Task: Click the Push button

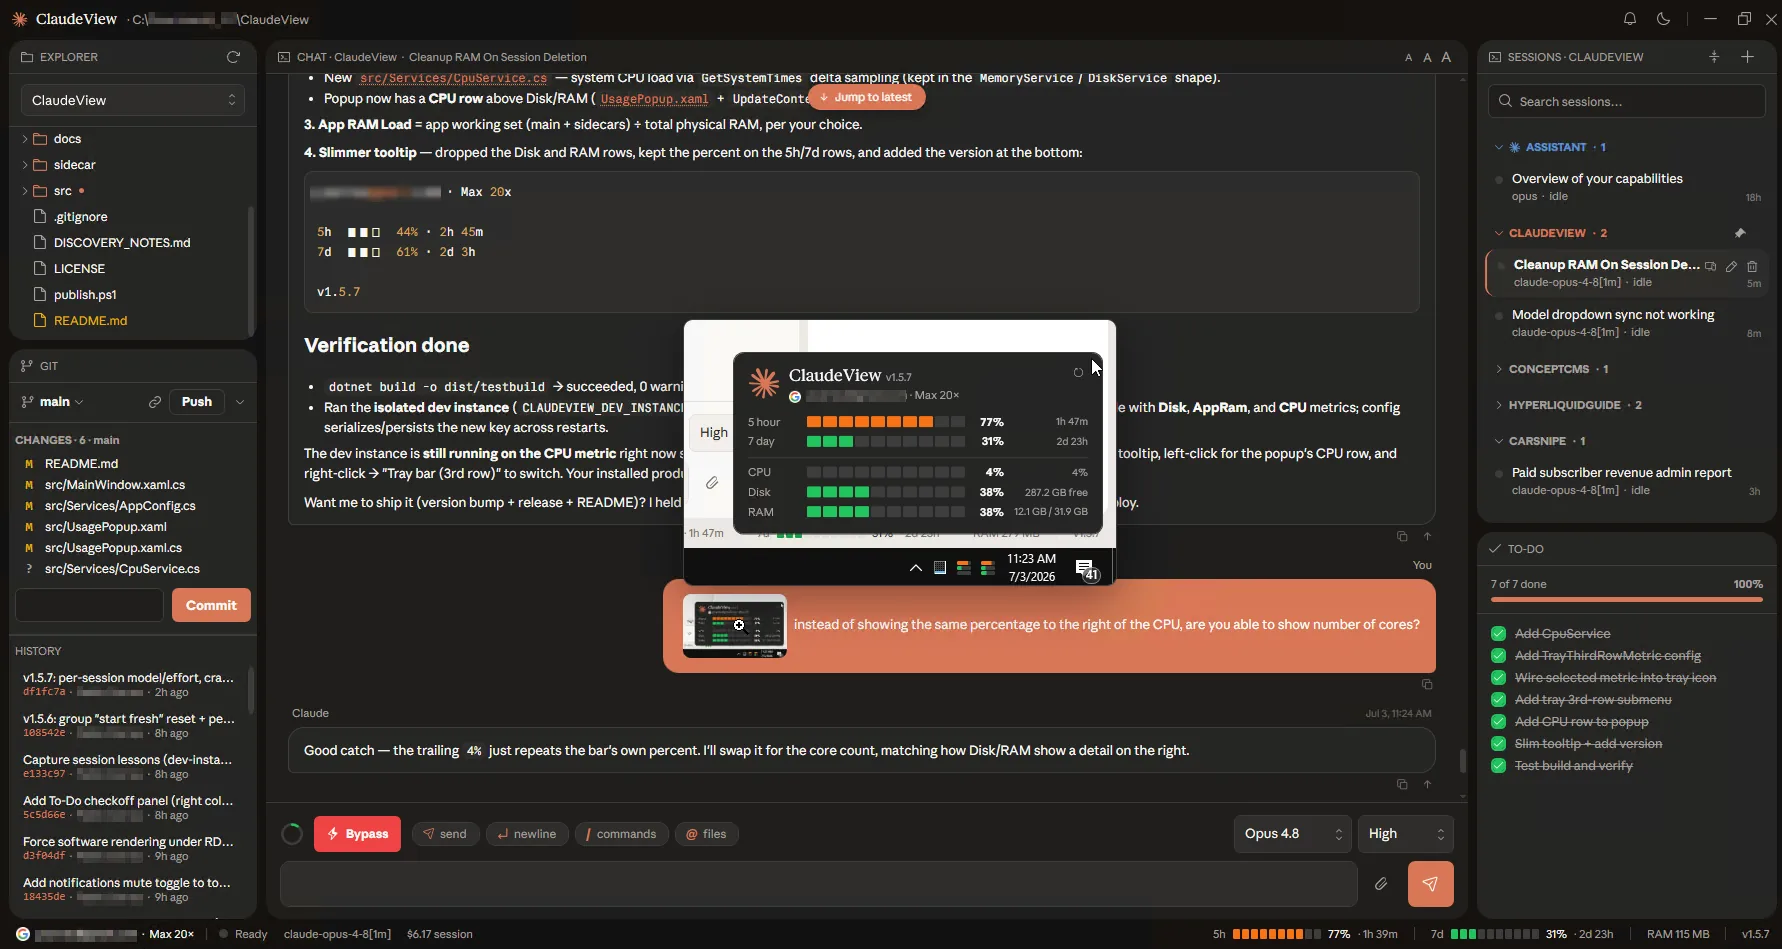Action: 197,402
